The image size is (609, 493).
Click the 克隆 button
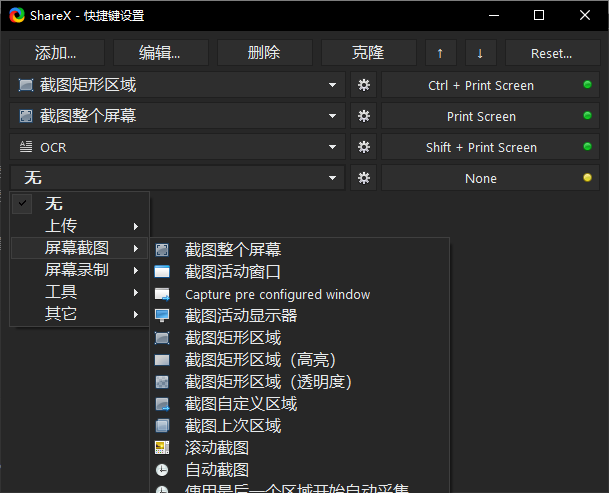(369, 52)
